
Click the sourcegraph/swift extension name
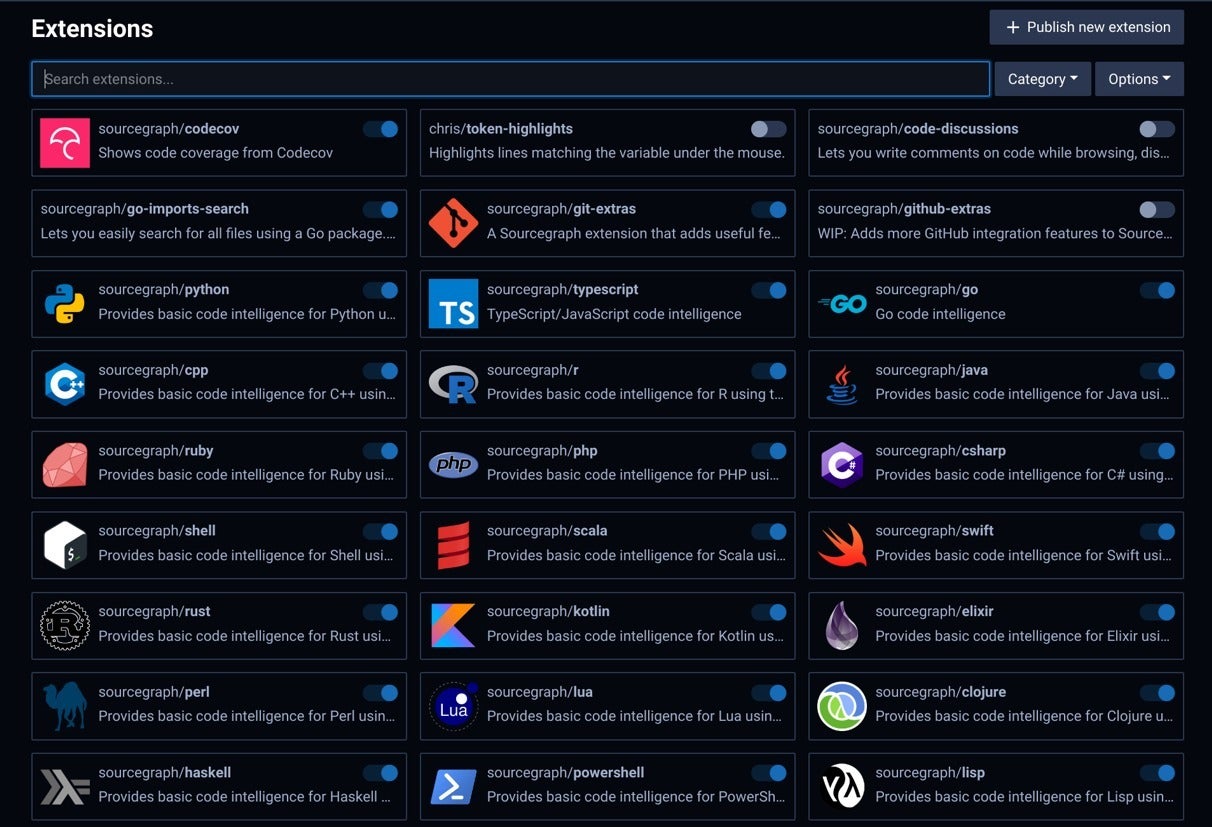pyautogui.click(x=934, y=531)
